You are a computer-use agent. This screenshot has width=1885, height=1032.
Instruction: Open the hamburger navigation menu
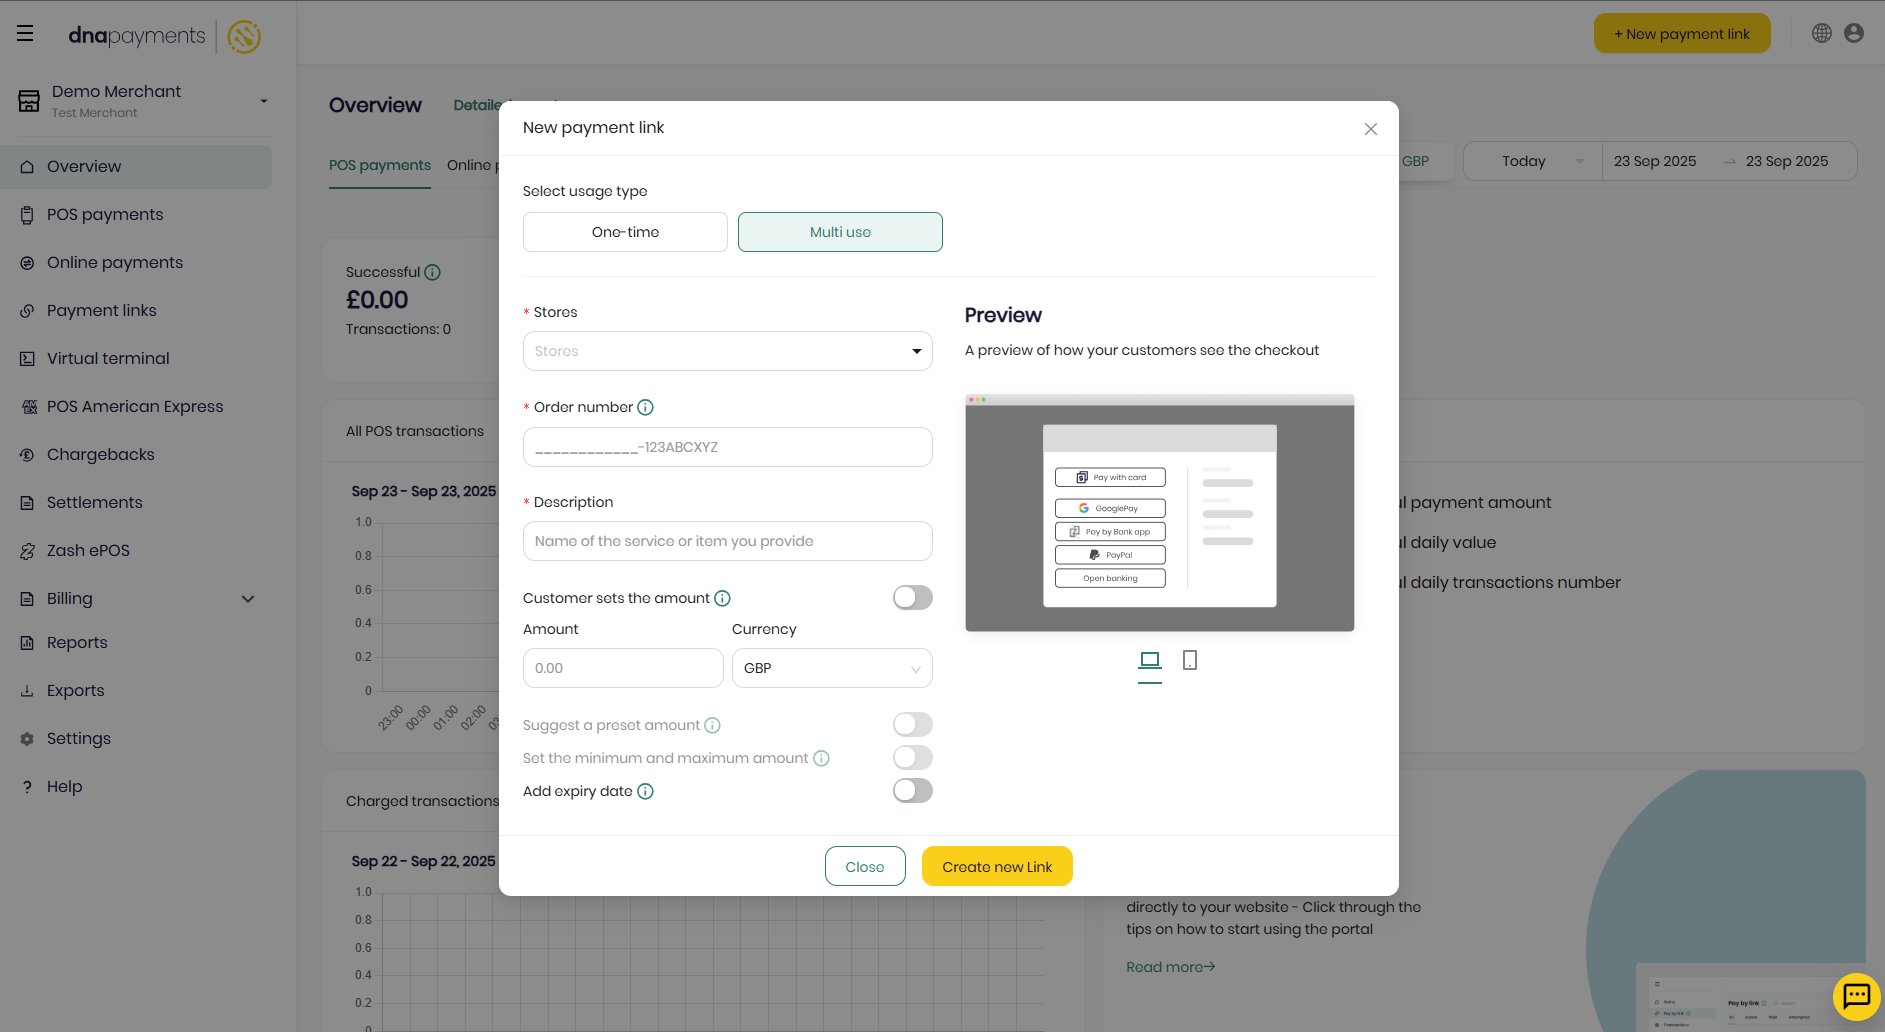click(25, 32)
